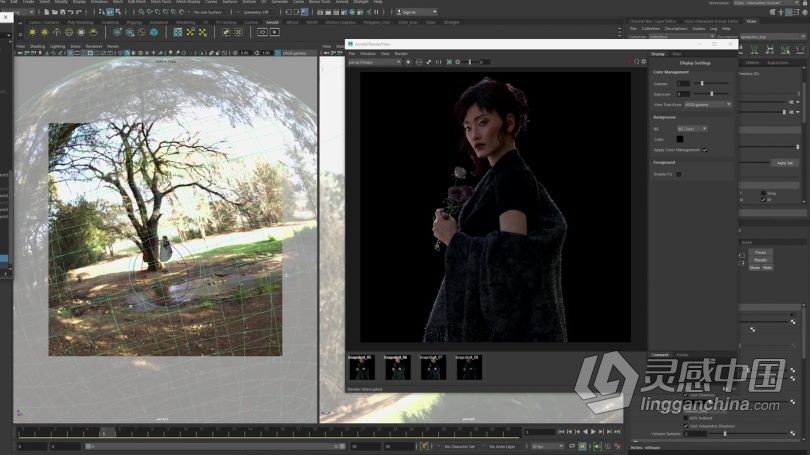This screenshot has width=810, height=455.
Task: Create an Arnold SkyDome light
Action: click(69, 32)
